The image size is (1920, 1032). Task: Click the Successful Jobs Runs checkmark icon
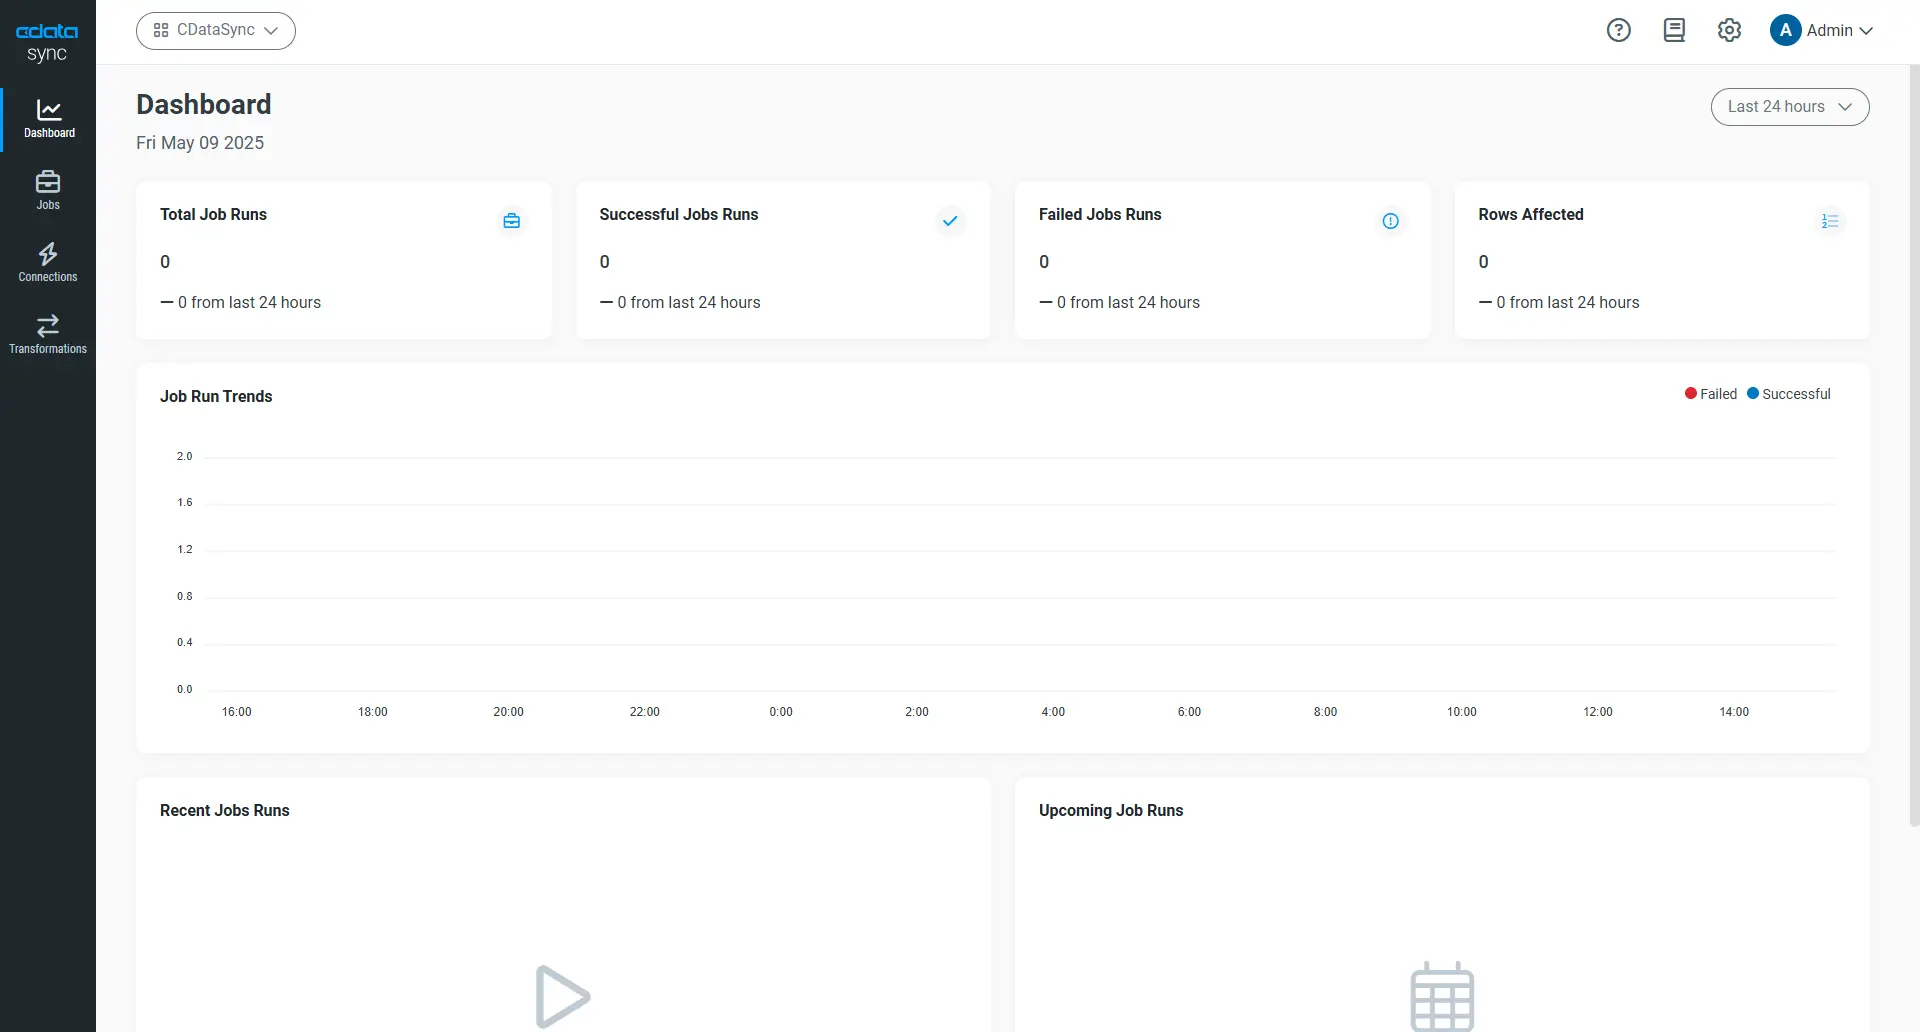pyautogui.click(x=950, y=221)
